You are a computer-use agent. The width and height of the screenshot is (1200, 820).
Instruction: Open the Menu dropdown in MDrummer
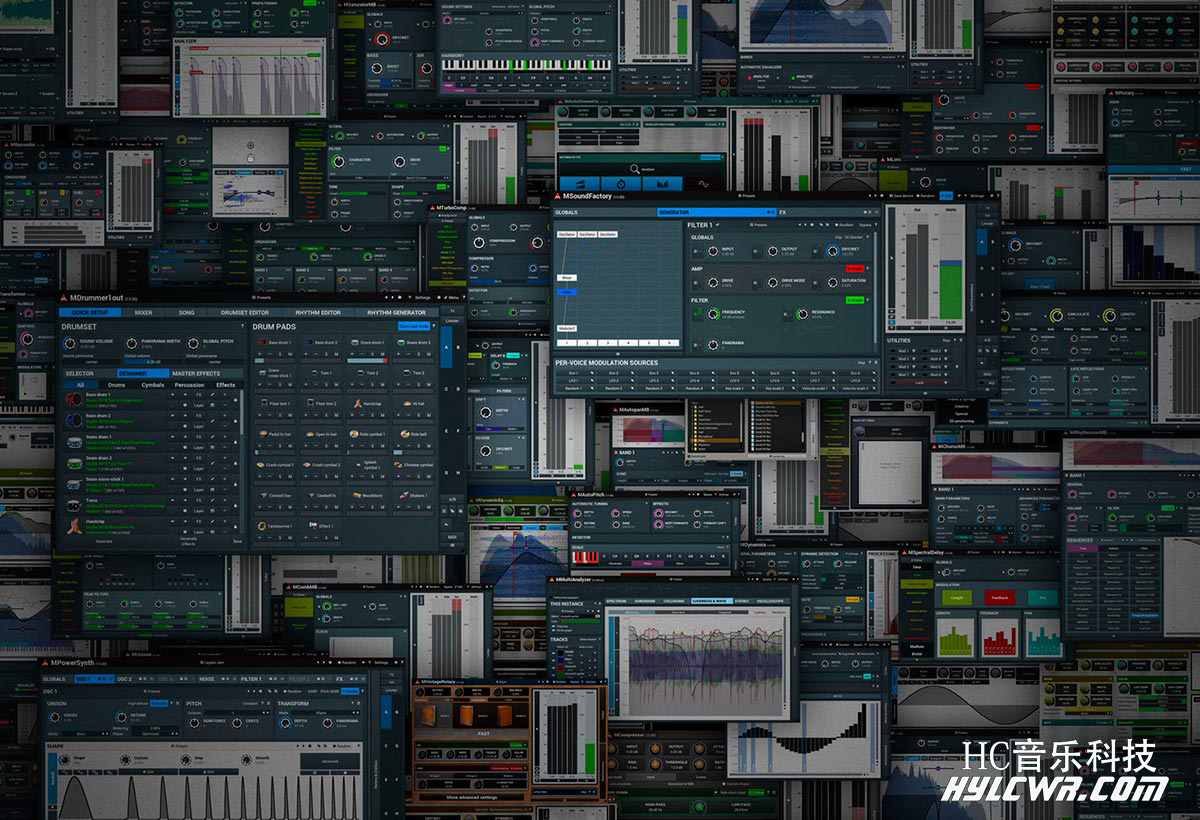click(452, 297)
